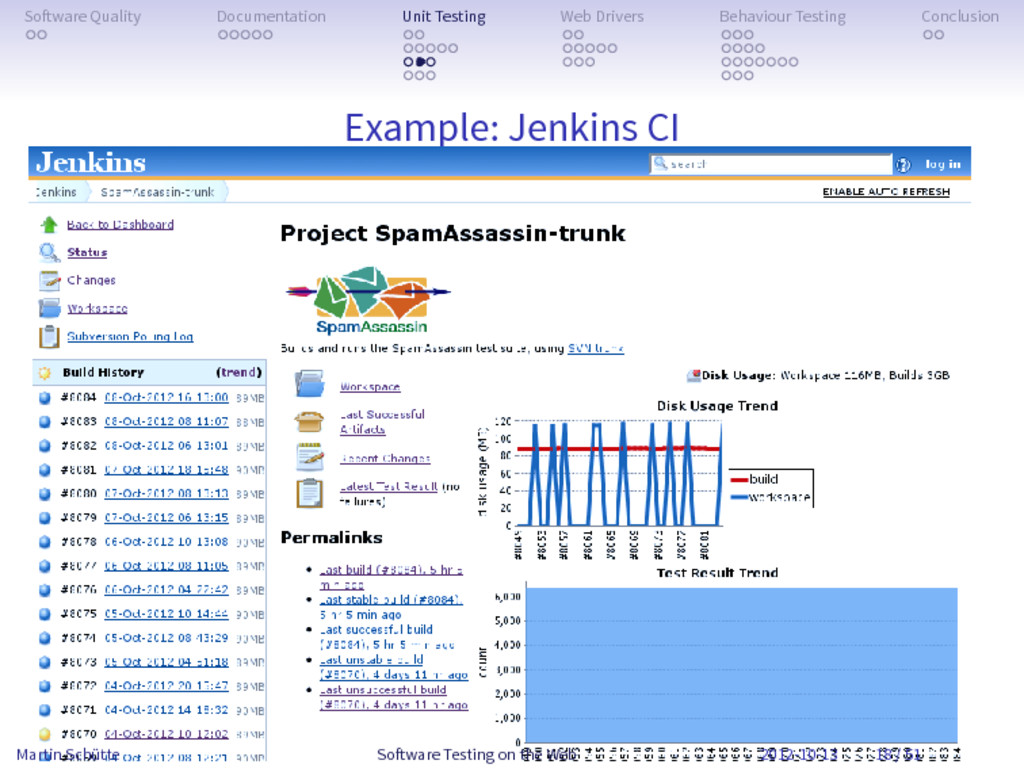This screenshot has height=768, width=1024.
Task: Click the blue status ball for build #8083
Action: pos(44,421)
